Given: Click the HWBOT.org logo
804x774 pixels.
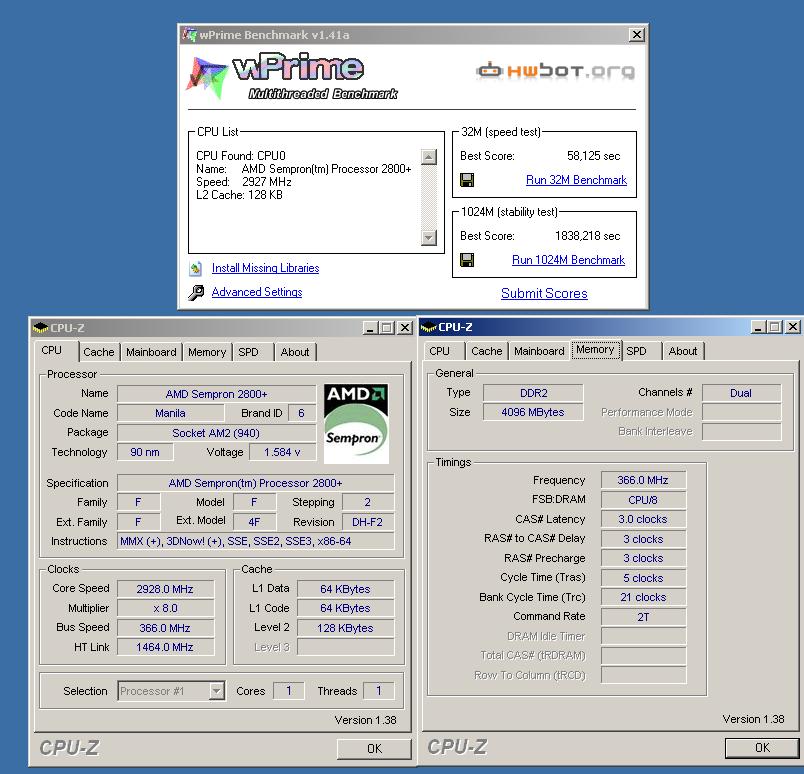Looking at the screenshot, I should click(x=555, y=70).
